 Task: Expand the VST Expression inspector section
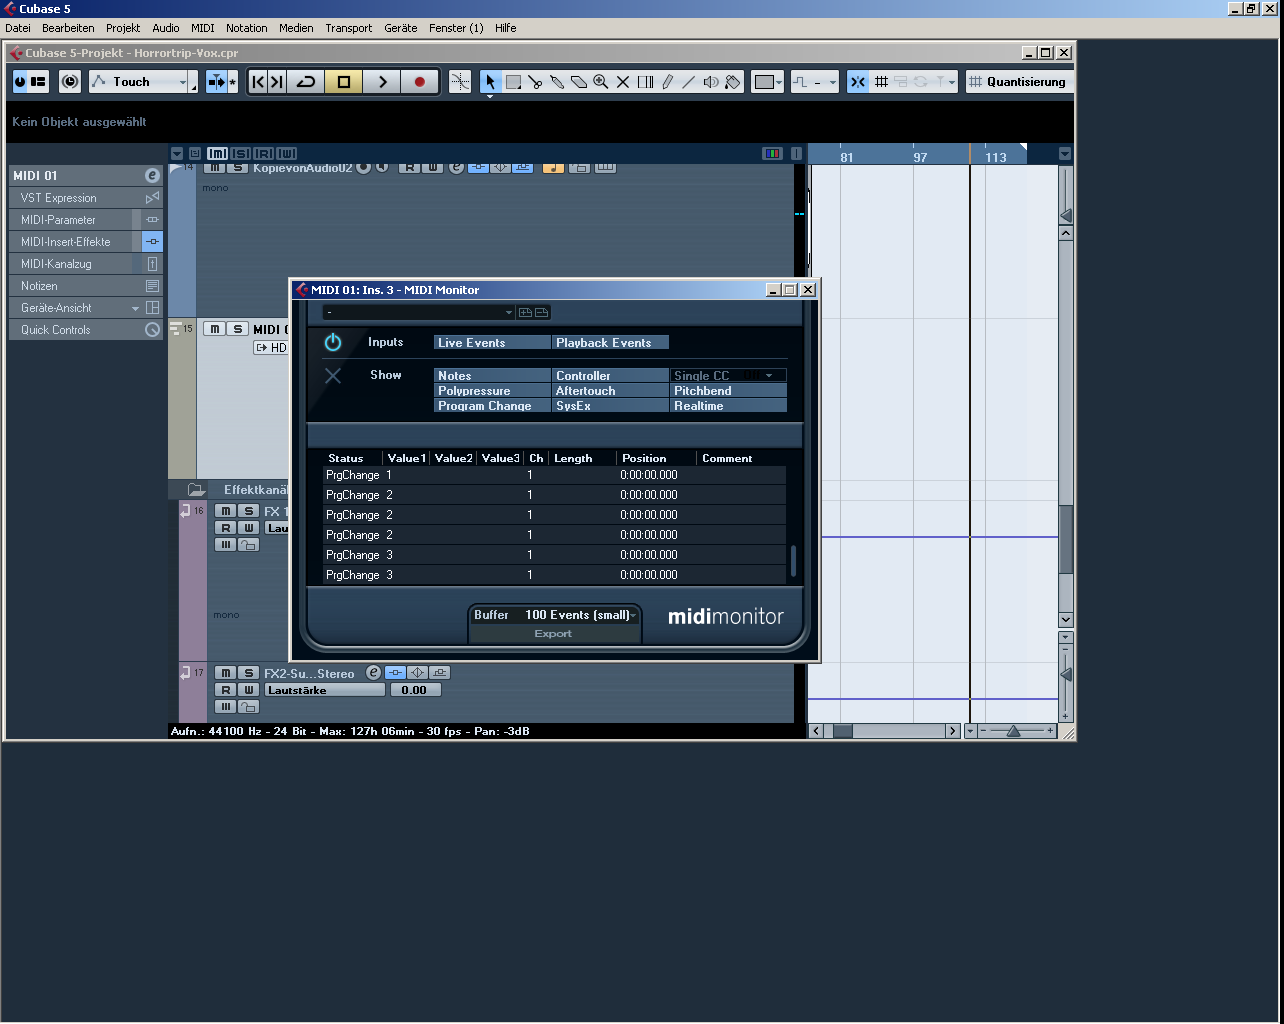[86, 198]
